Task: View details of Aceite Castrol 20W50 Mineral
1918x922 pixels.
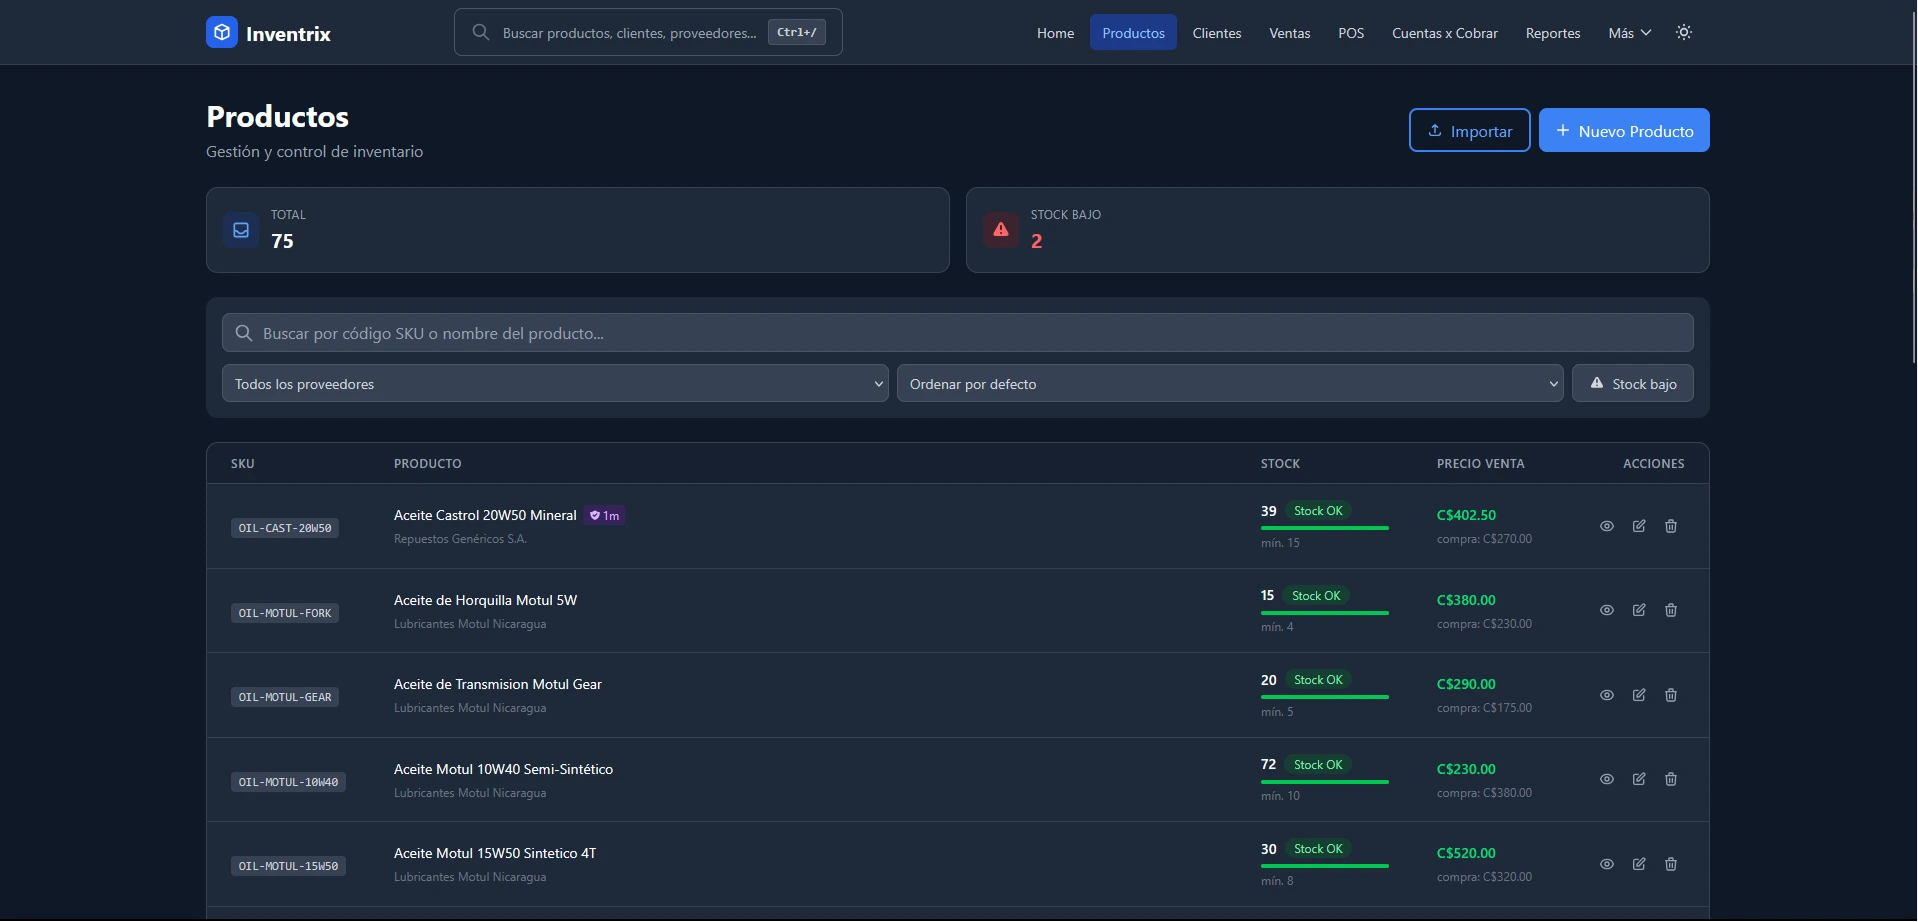Action: 1607,526
